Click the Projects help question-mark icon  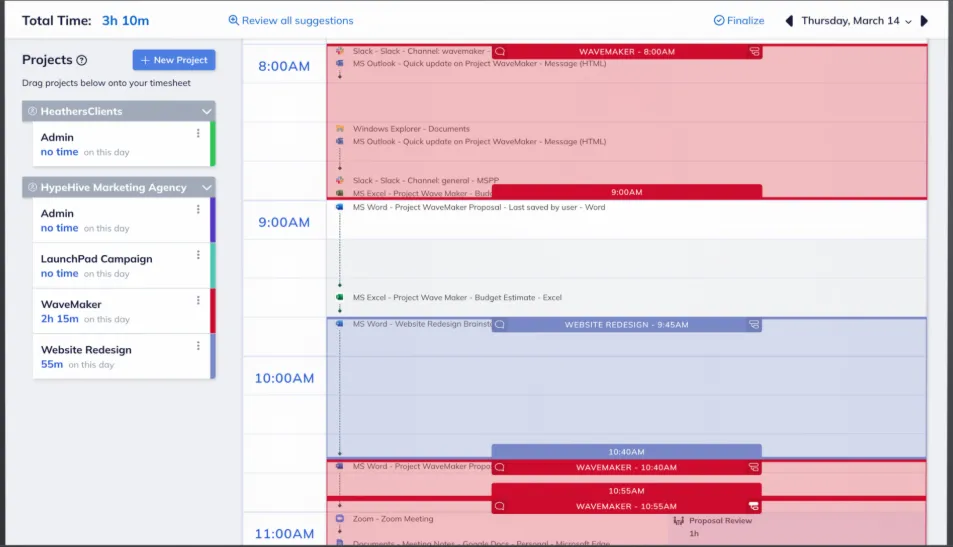81,60
